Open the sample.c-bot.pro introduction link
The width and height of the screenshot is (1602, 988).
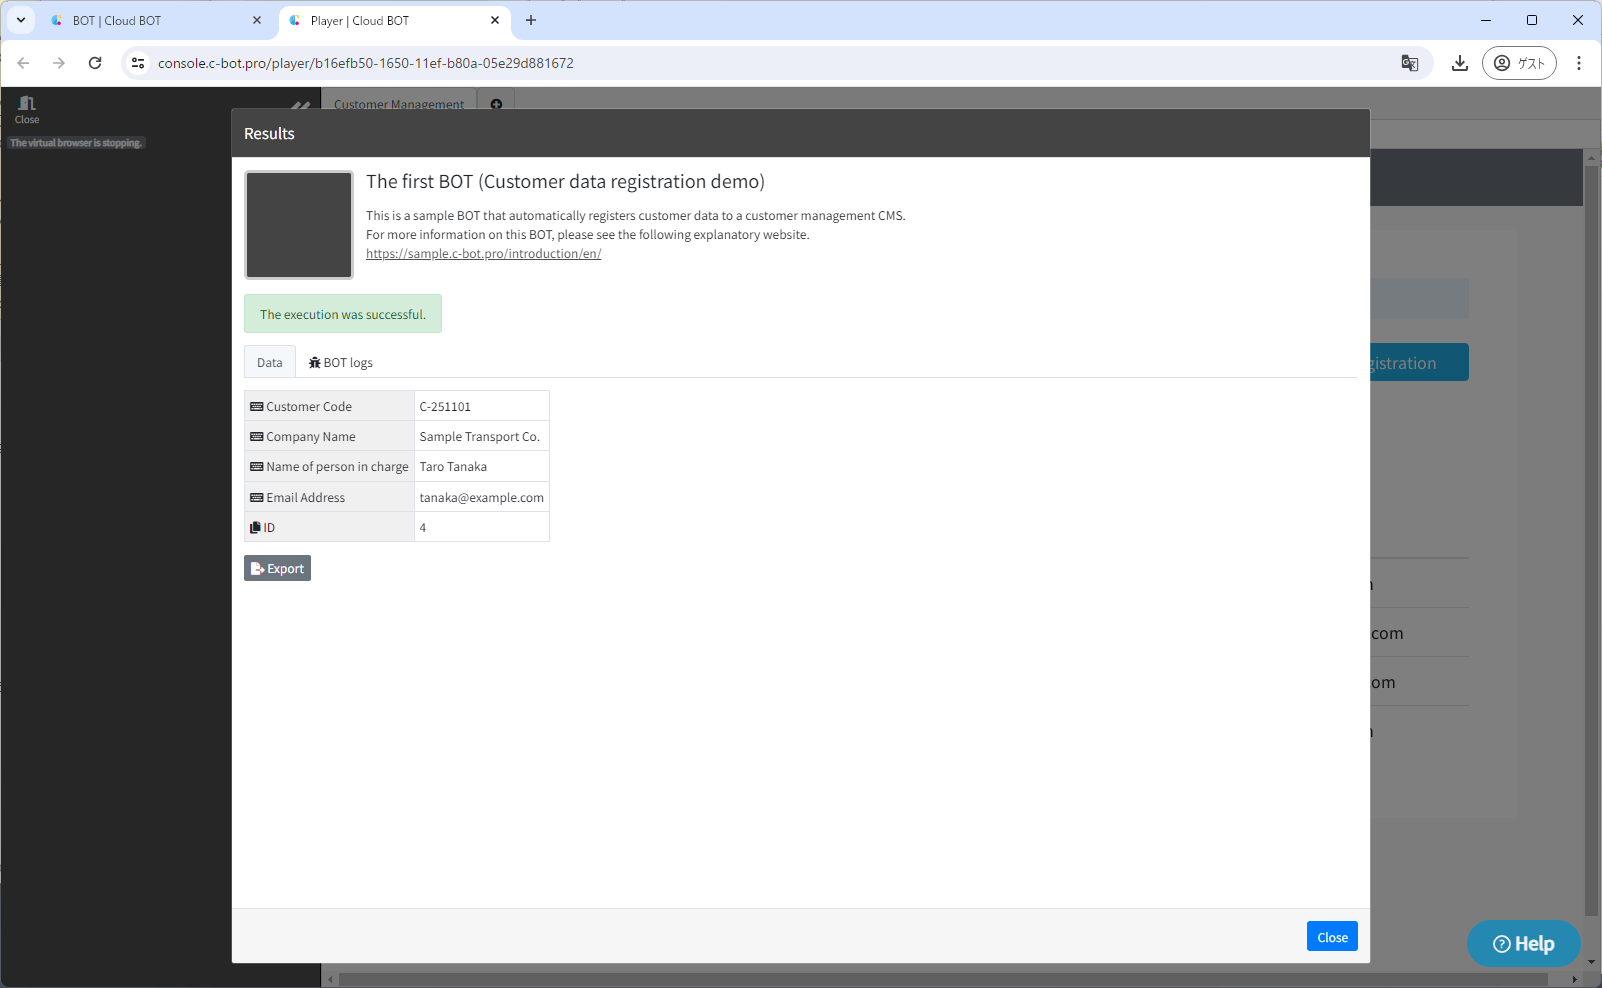point(483,254)
